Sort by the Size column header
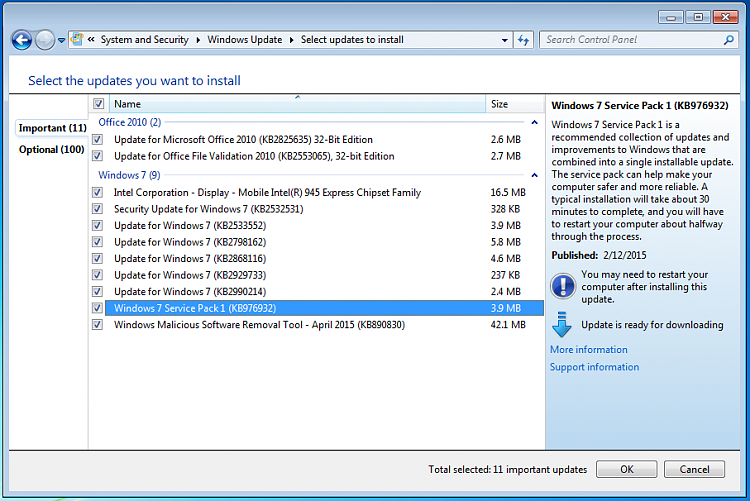 coord(515,104)
